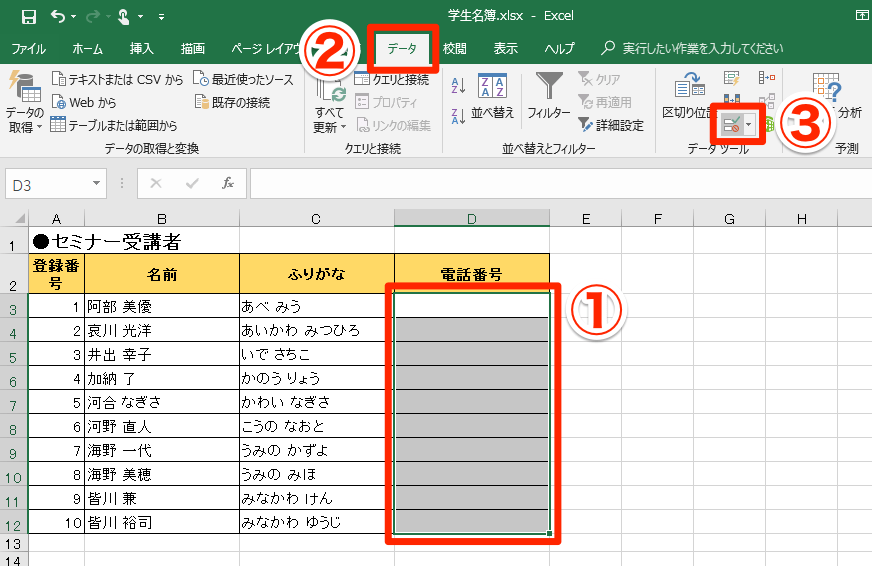This screenshot has width=872, height=566.
Task: Click the filter 再適用 button
Action: pyautogui.click(x=605, y=102)
